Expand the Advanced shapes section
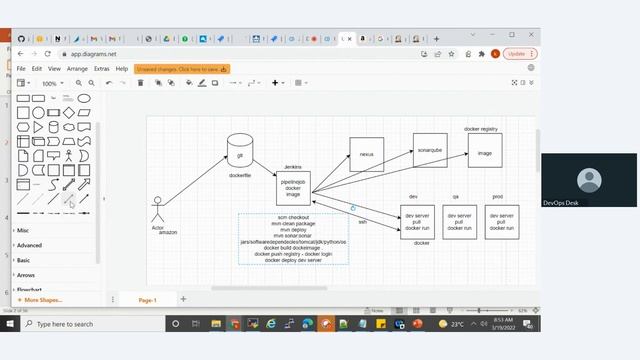 pos(29,245)
